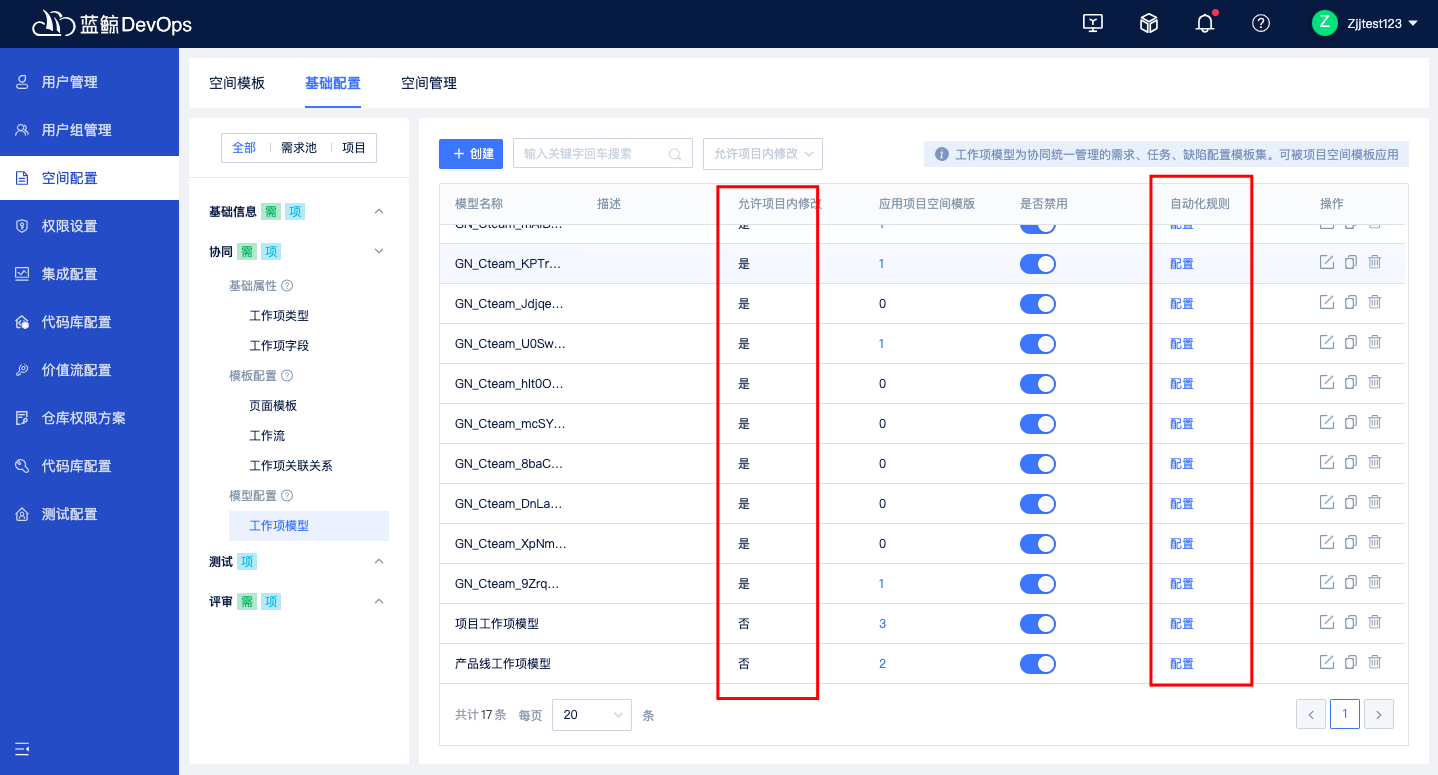Toggle the switch for 项目工作项模型
Image resolution: width=1438 pixels, height=775 pixels.
pyautogui.click(x=1038, y=624)
